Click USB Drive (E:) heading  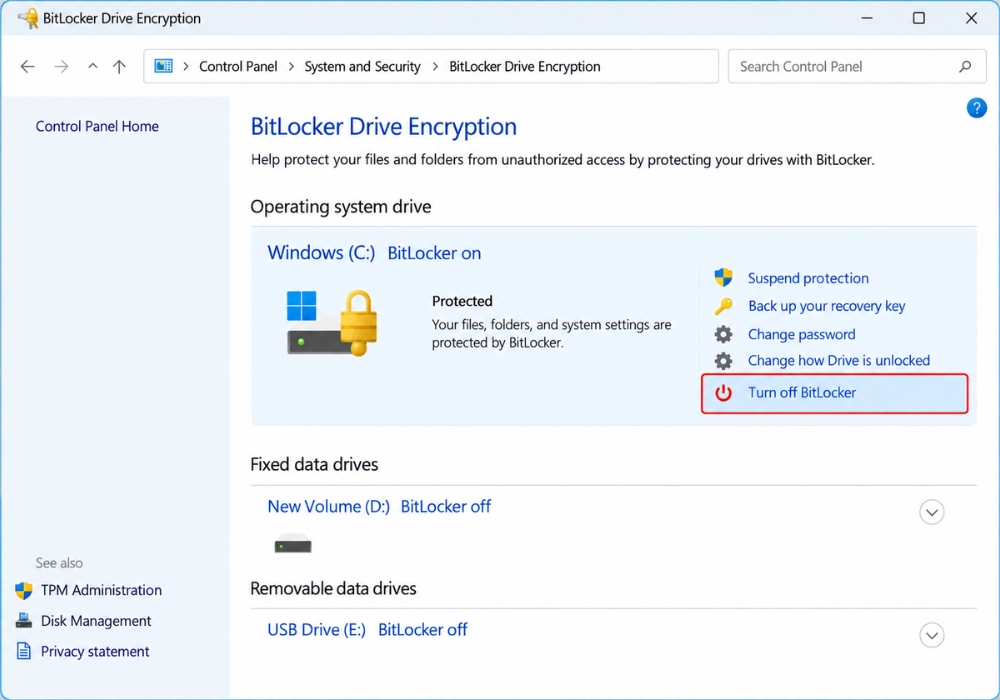[x=316, y=630]
